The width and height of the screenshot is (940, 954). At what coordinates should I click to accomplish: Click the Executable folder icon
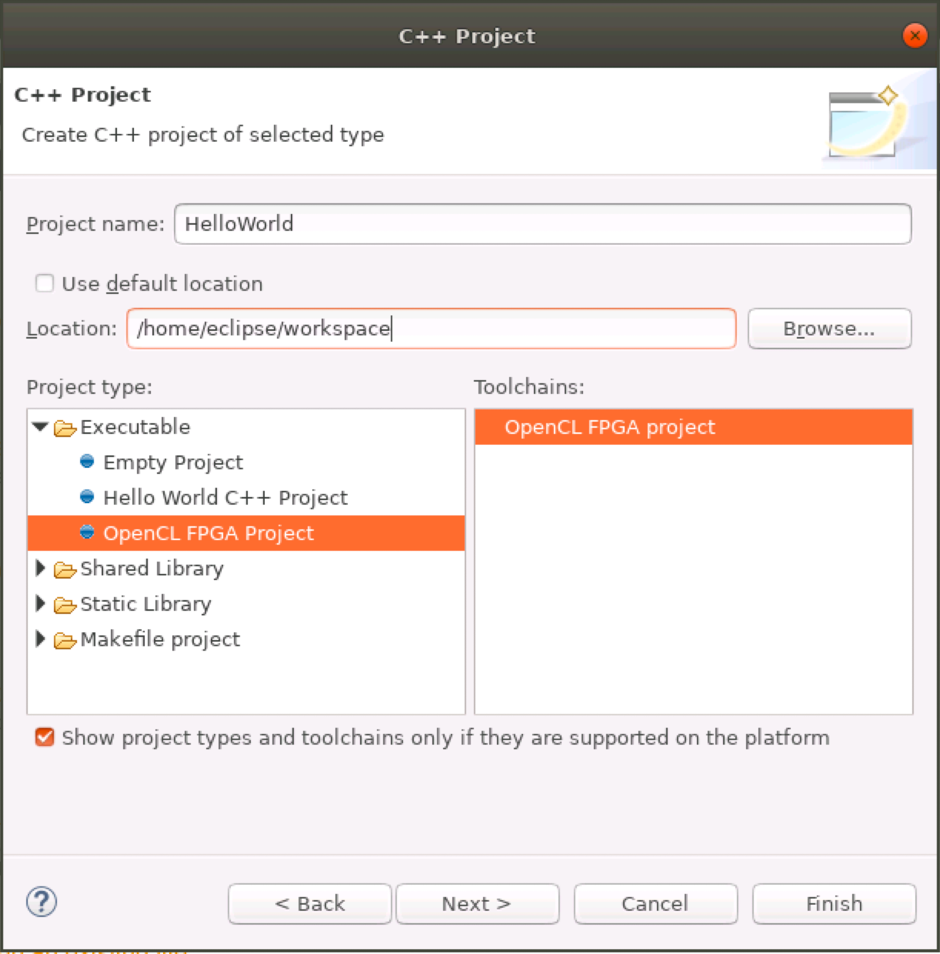point(65,428)
